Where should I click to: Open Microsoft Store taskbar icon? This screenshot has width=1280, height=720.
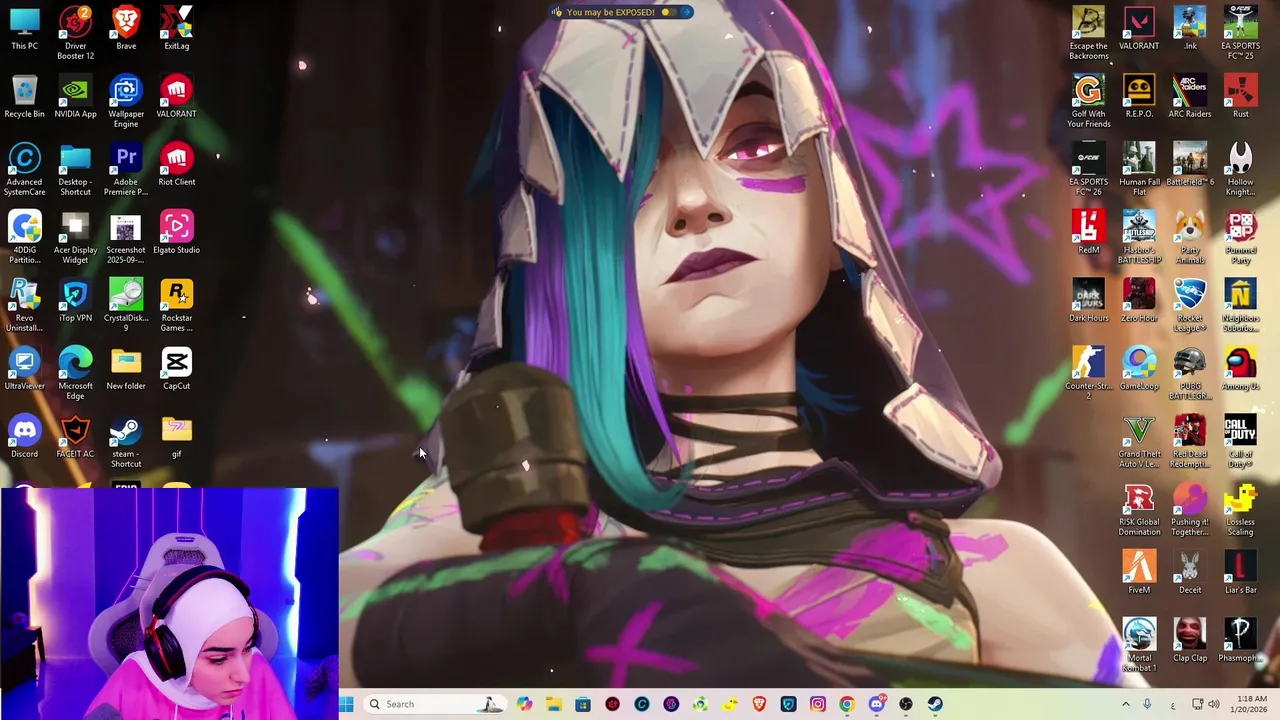(x=583, y=704)
